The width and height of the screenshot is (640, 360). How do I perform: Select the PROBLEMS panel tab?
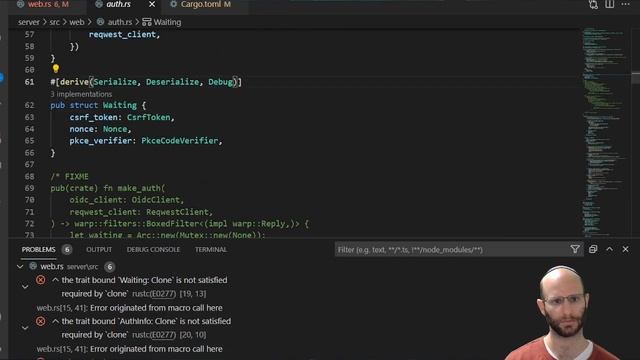pos(38,249)
